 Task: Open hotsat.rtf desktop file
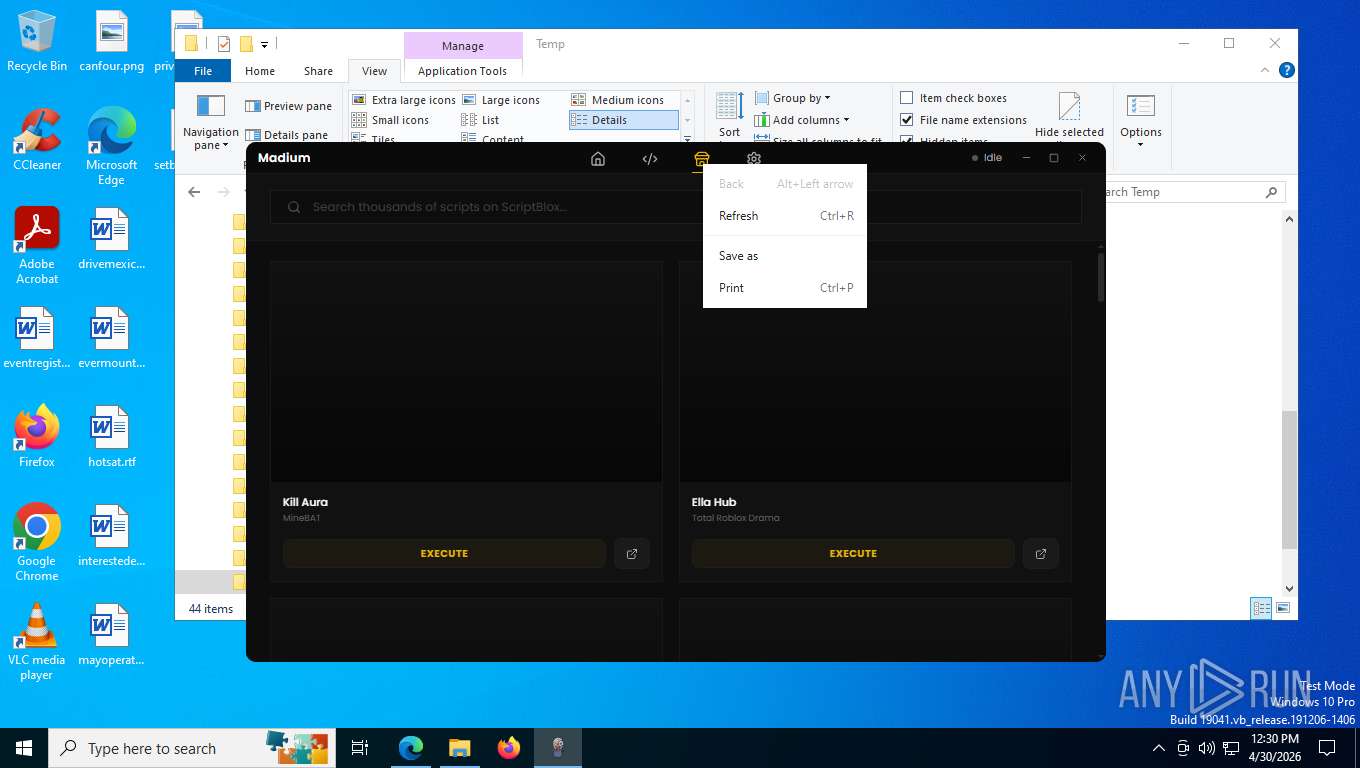point(111,436)
